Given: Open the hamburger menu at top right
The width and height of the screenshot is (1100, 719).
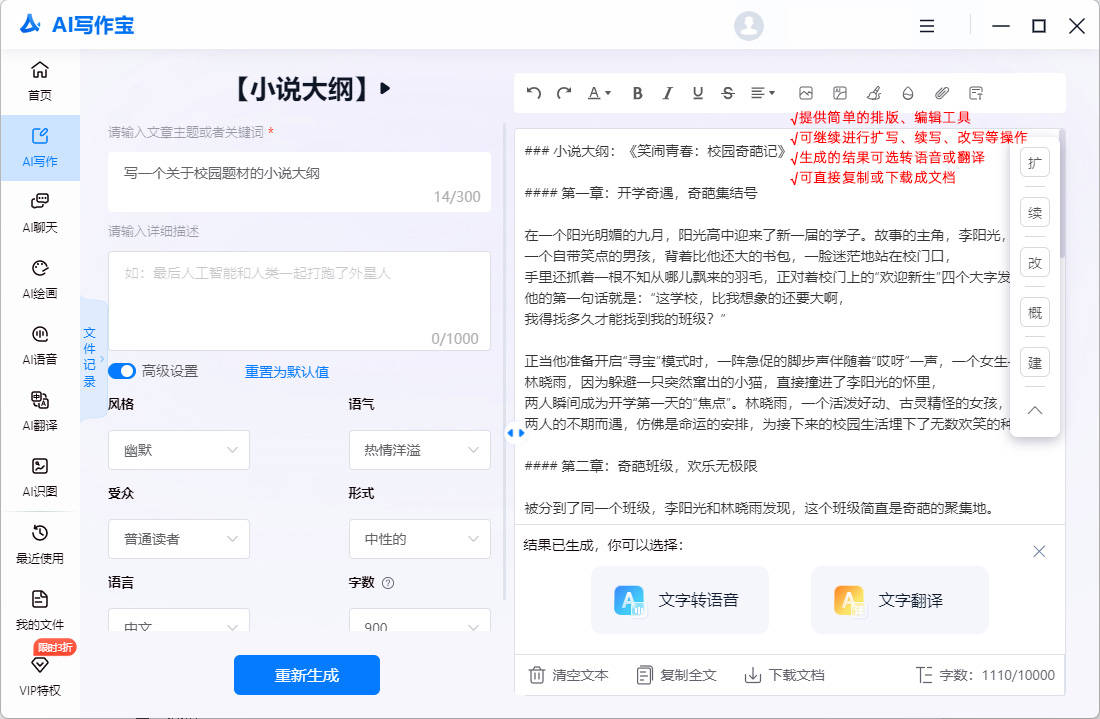Looking at the screenshot, I should coord(926,25).
